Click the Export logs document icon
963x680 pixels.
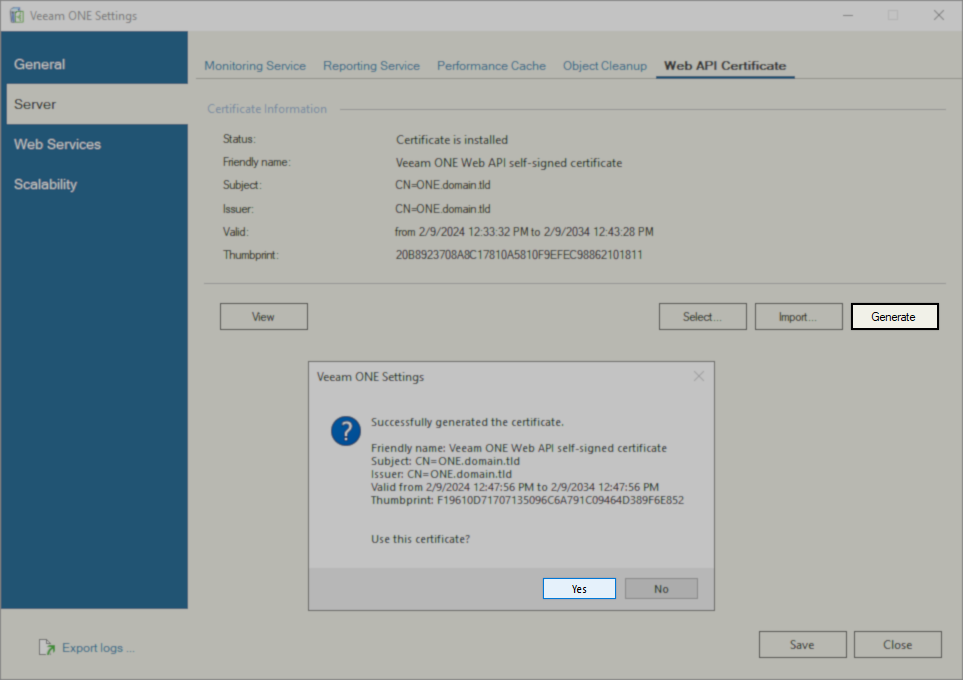tap(47, 647)
